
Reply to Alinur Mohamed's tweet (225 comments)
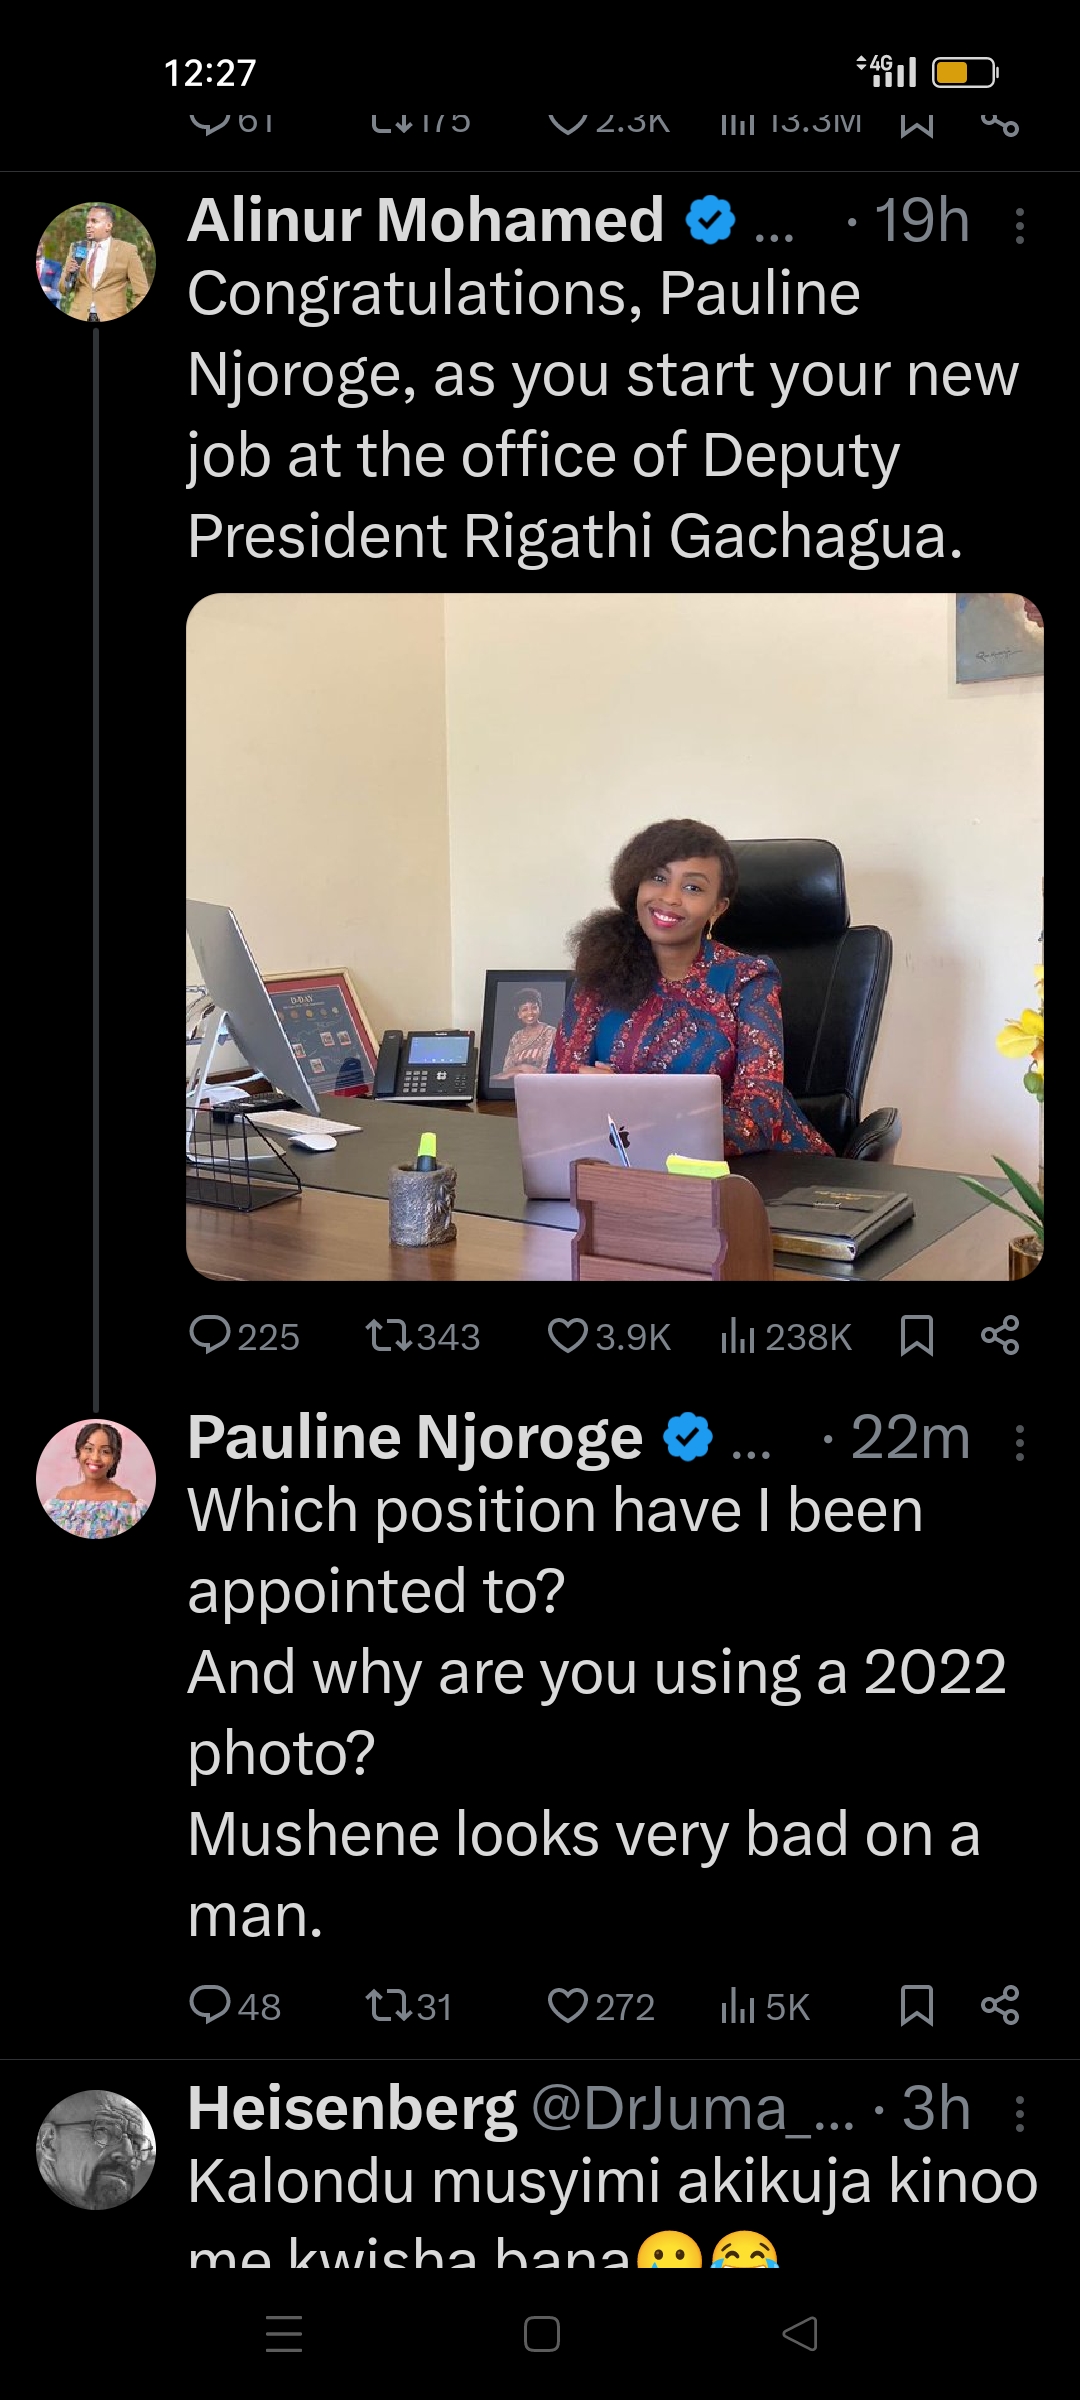pyautogui.click(x=211, y=1335)
